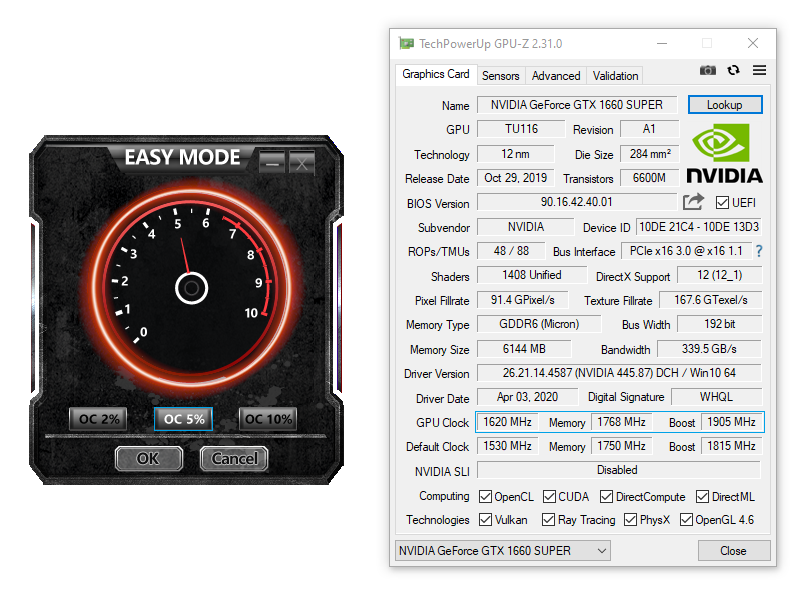The height and width of the screenshot is (594, 811).
Task: Open the GPU selection dropdown at bottom
Action: point(503,551)
